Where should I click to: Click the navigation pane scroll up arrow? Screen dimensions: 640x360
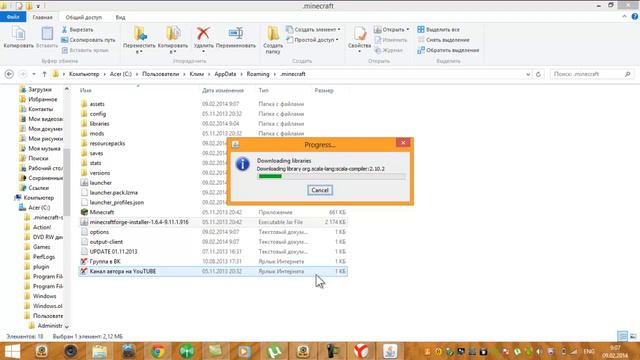[67, 89]
